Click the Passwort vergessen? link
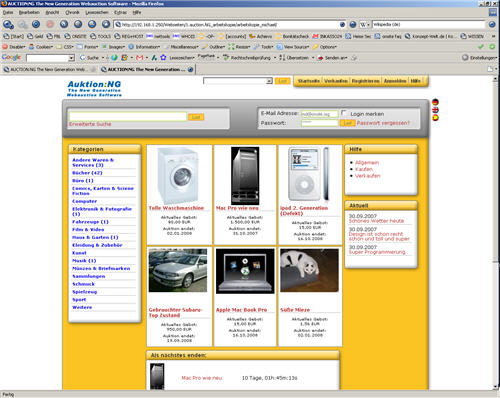This screenshot has height=398, width=500. tap(383, 123)
